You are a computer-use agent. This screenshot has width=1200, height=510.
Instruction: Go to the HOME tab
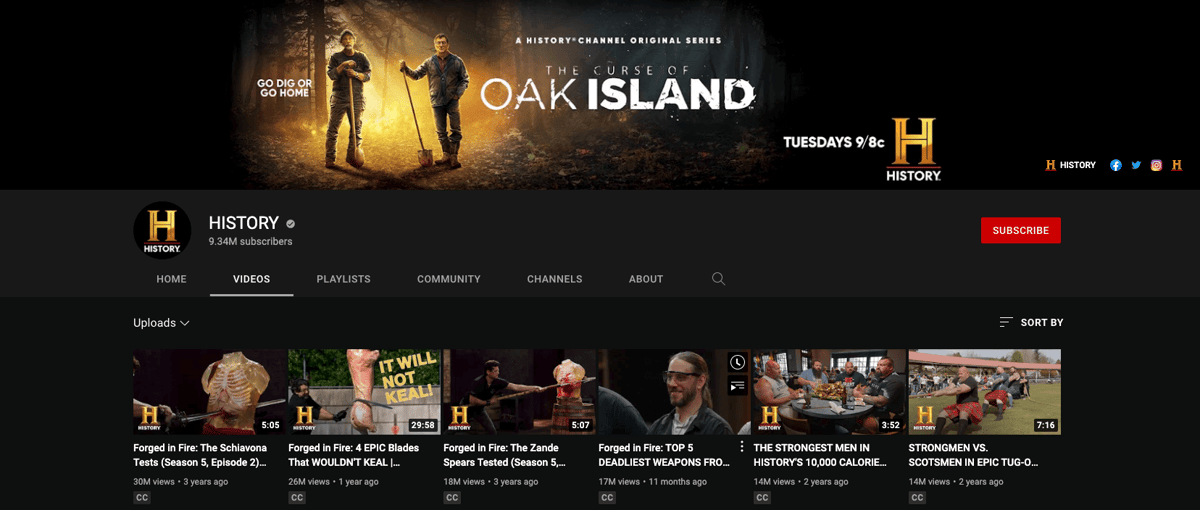coord(171,279)
